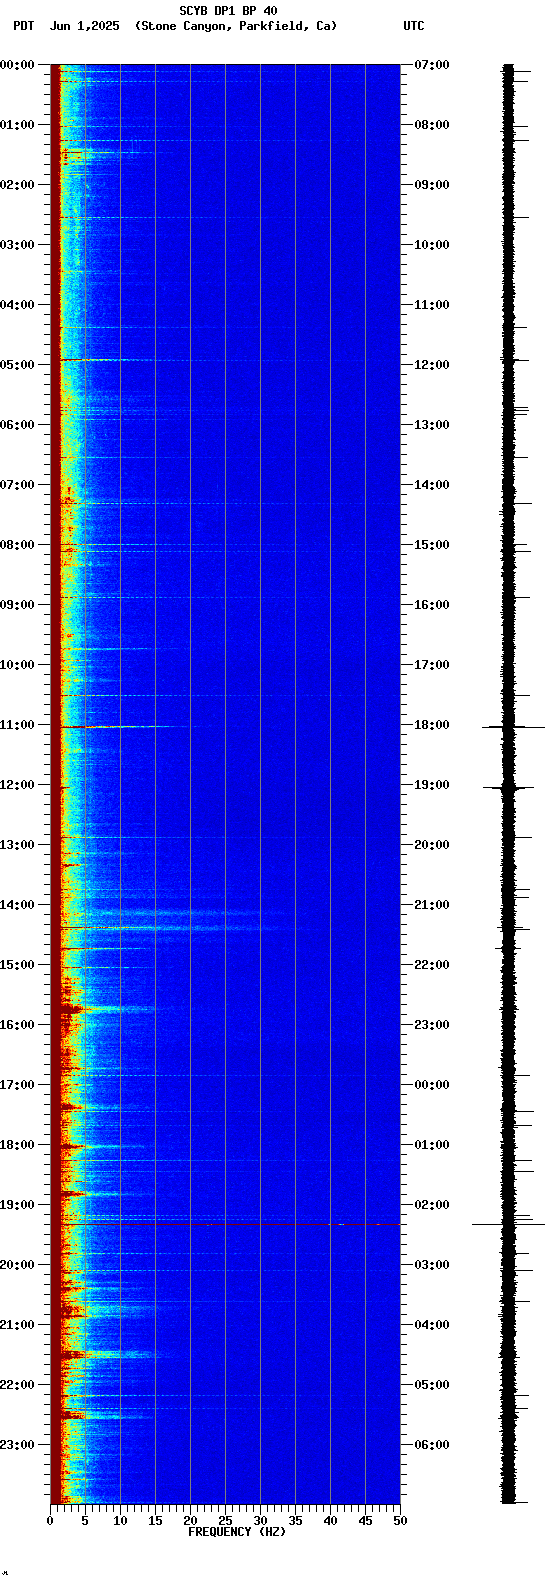Click the title text "SCYB DP1 BP 40"
The width and height of the screenshot is (552, 1584).
228,11
